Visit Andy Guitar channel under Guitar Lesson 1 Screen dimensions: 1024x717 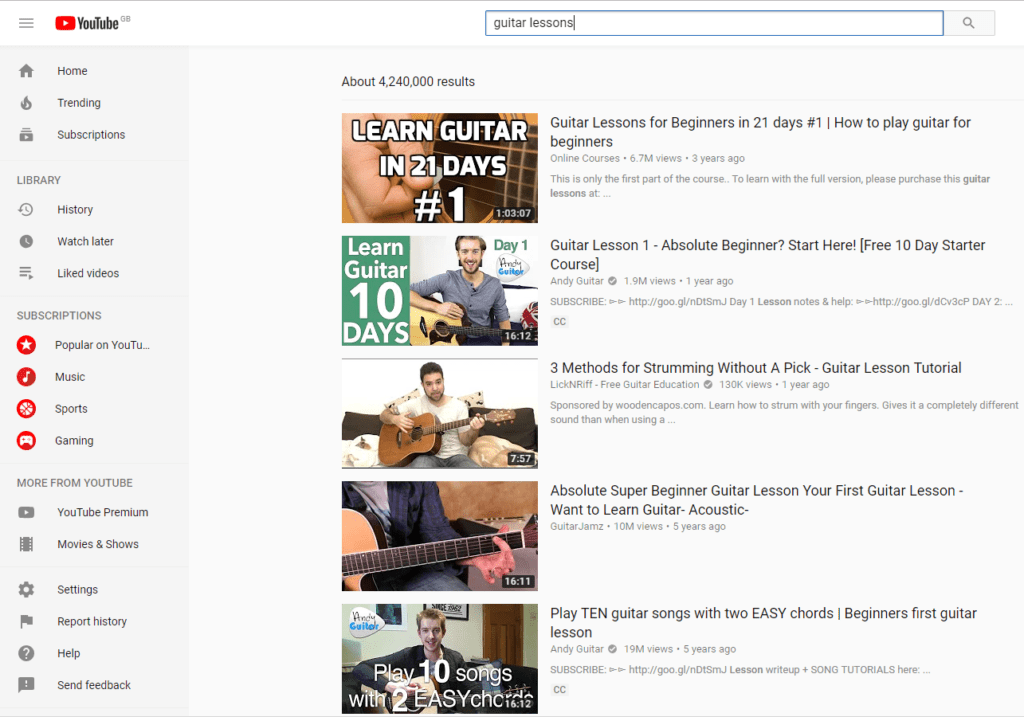[x=577, y=281]
